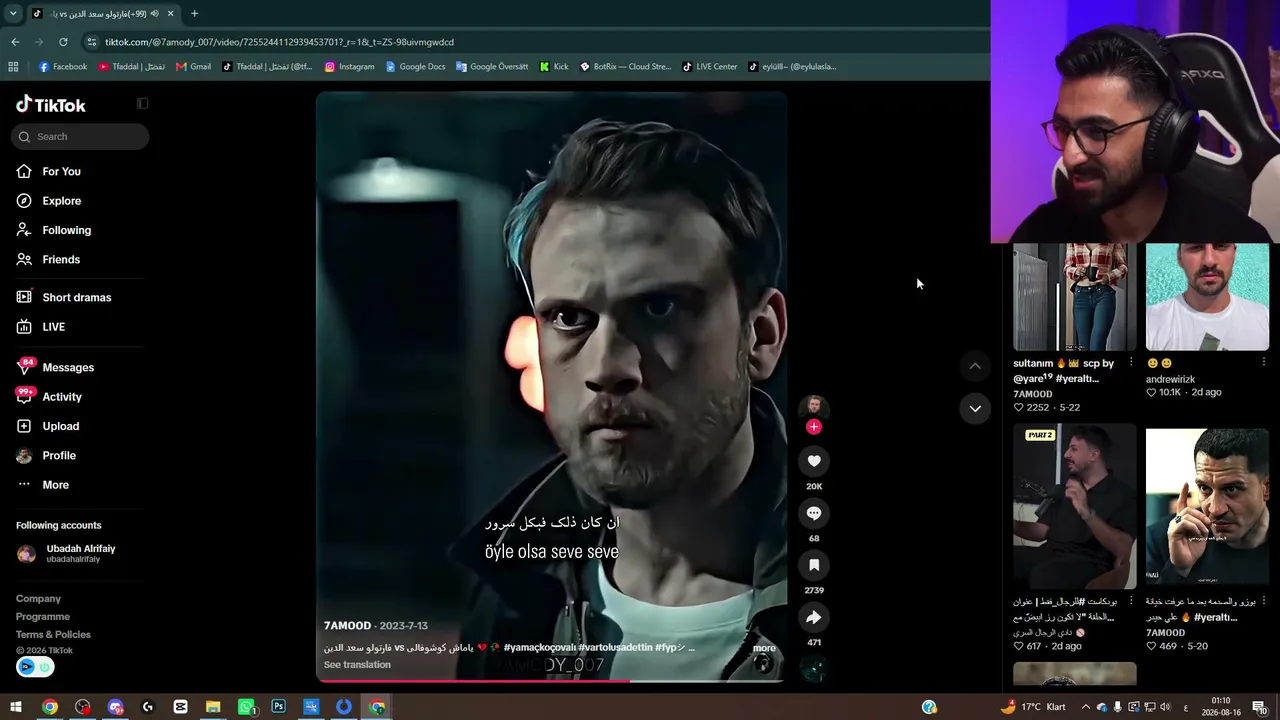Open the Windows Start menu
Screen dimensions: 1280x720
tap(16, 707)
